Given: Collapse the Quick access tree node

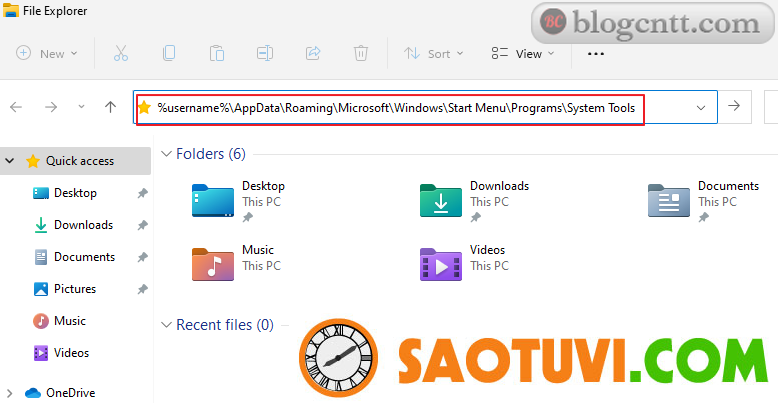Looking at the screenshot, I should 9,161.
